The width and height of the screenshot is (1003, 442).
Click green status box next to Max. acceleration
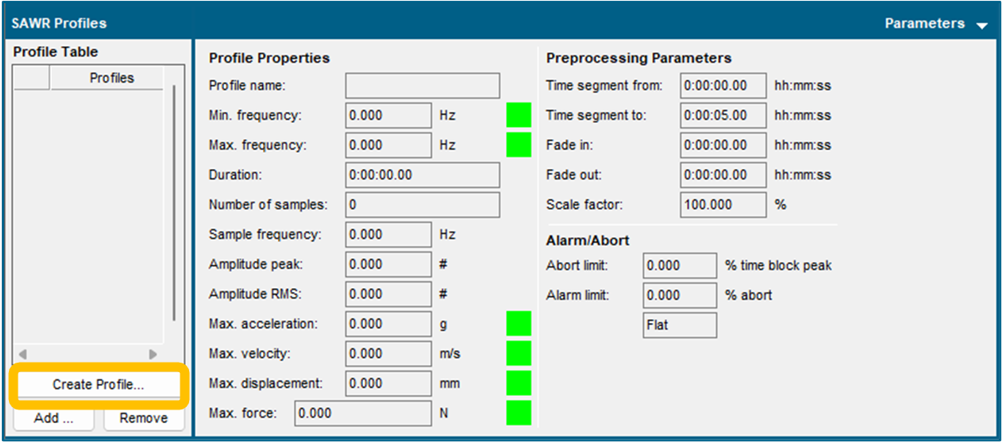point(519,324)
